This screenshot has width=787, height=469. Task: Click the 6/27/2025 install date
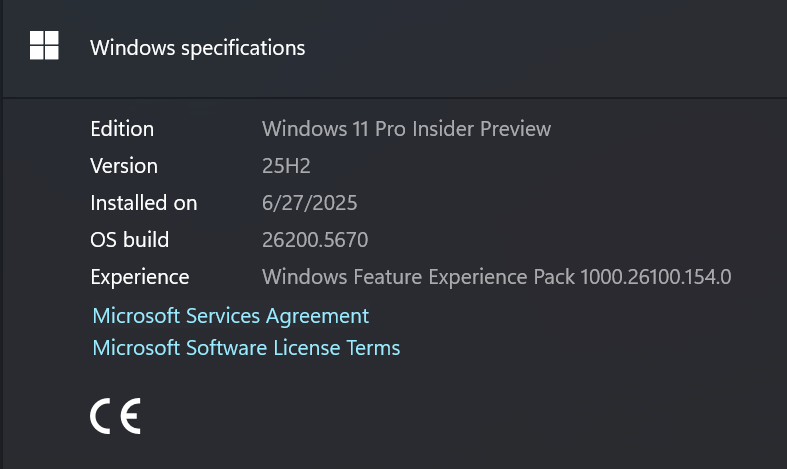coord(310,203)
